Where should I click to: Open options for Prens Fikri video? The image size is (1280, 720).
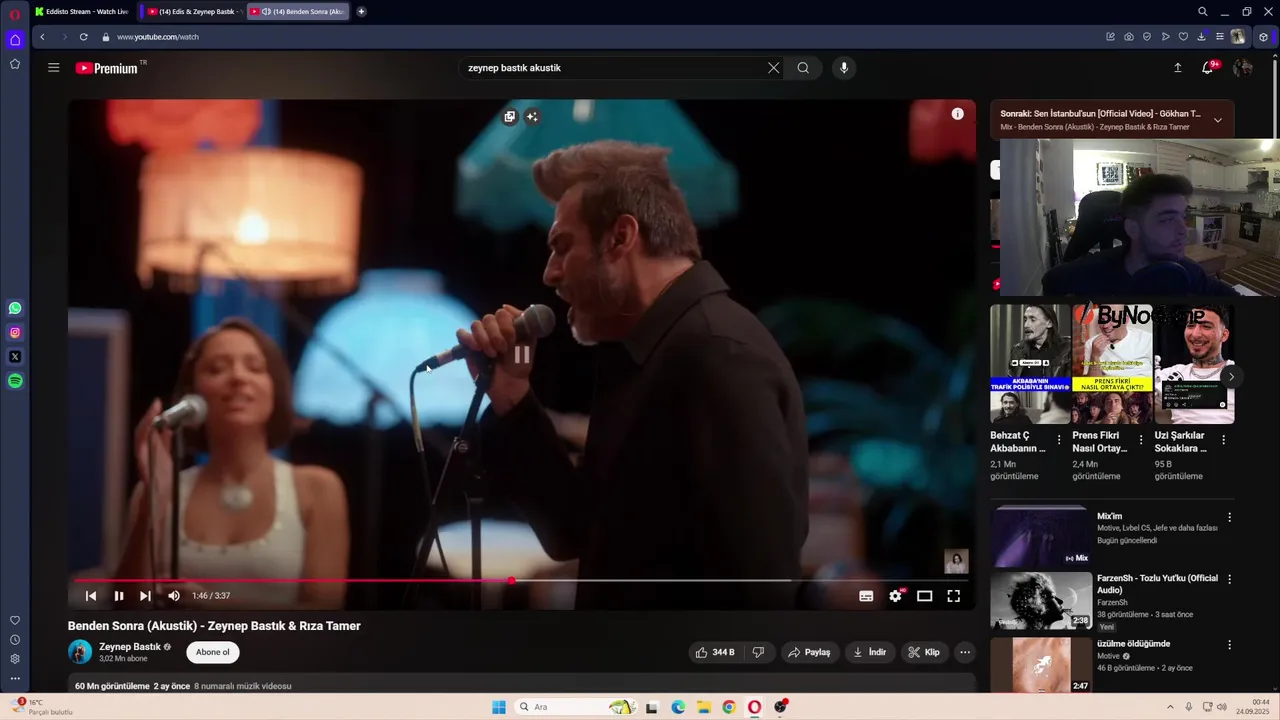pos(1141,440)
